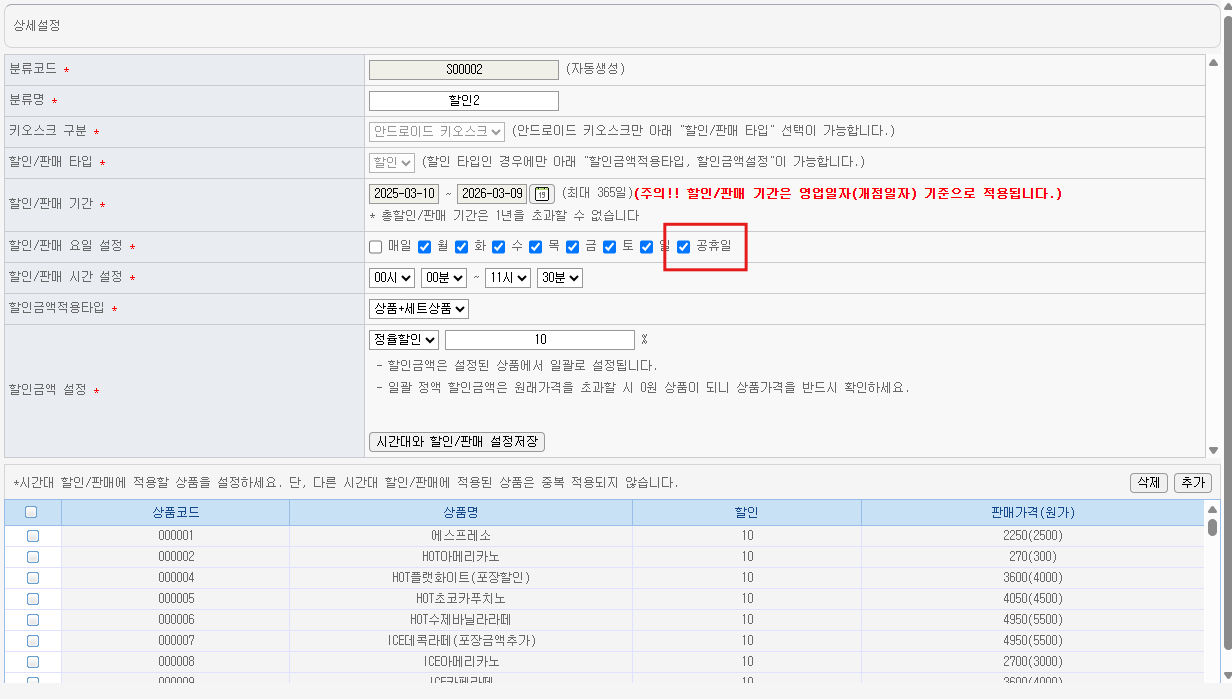Click the product list scrollbar thumb
The width and height of the screenshot is (1232, 699).
(x=1212, y=526)
